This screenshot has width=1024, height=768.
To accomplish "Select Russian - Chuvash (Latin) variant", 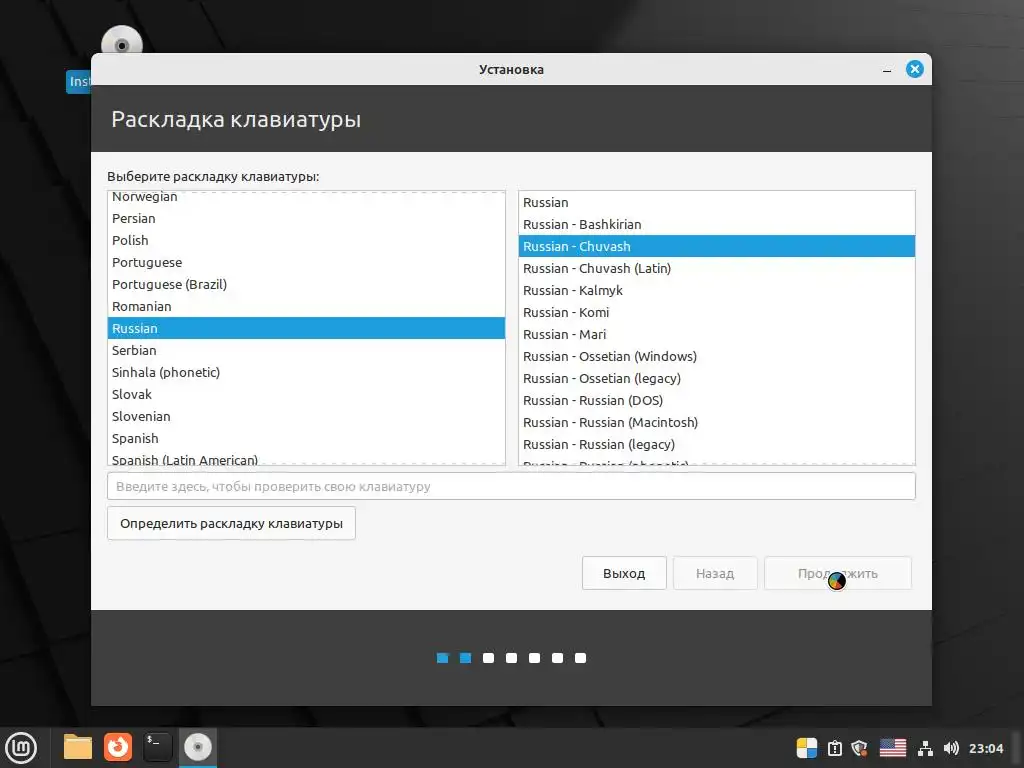I will 716,268.
